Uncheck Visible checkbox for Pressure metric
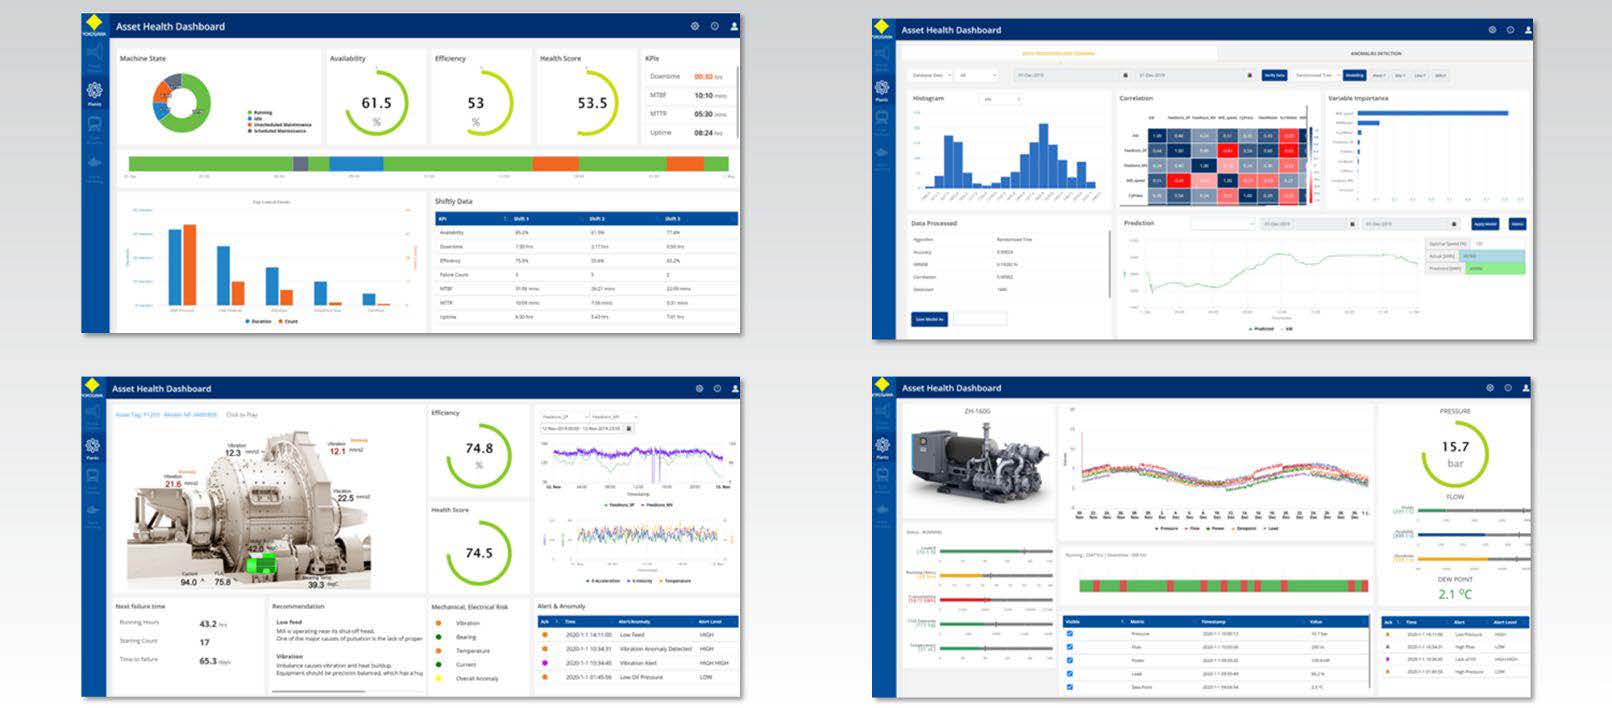The height and width of the screenshot is (708, 1612). (1070, 634)
